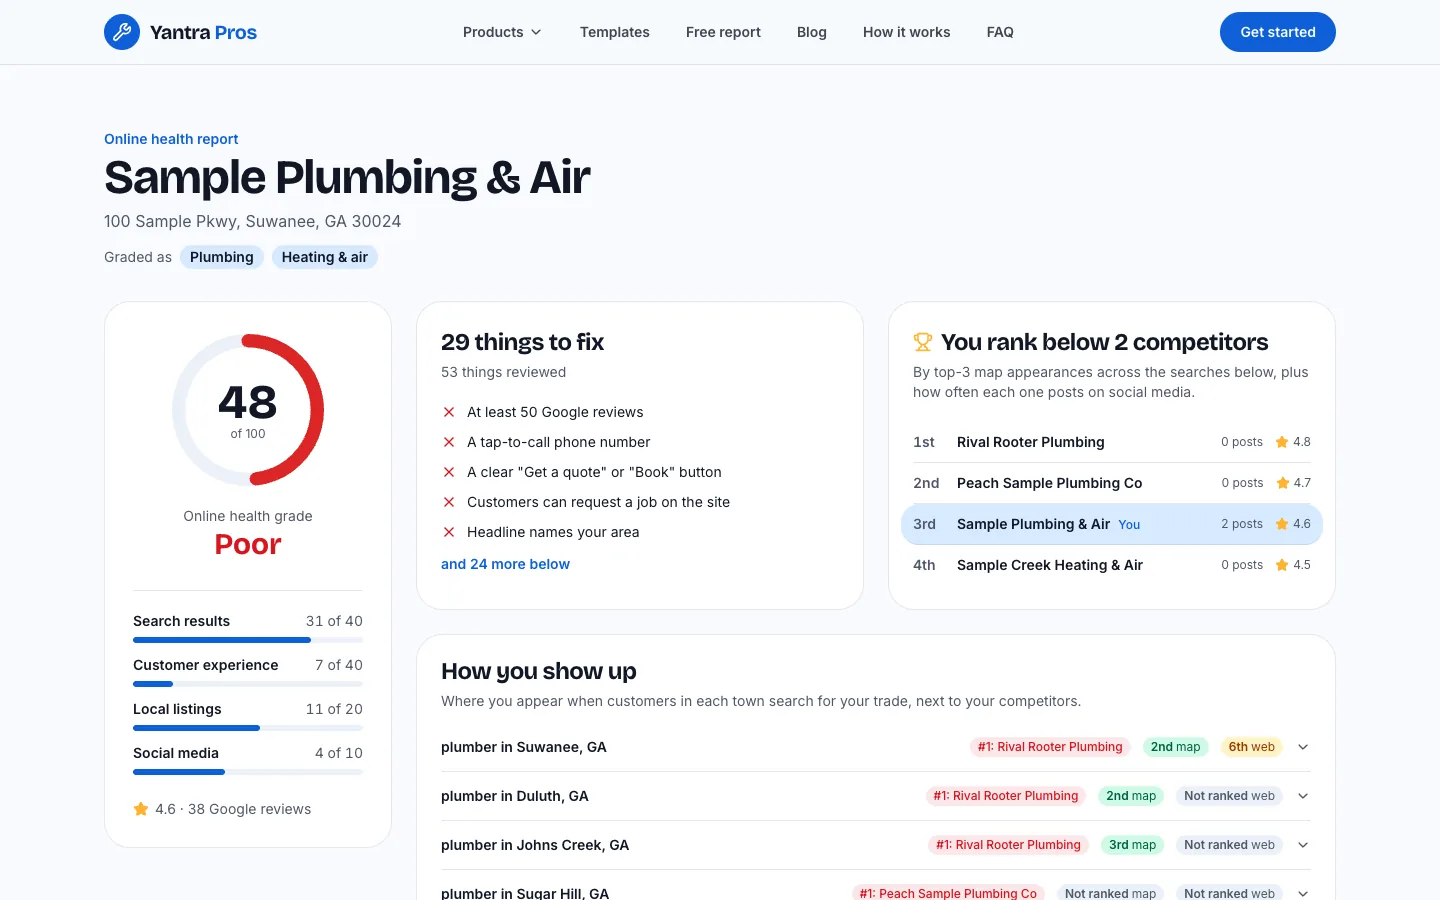Select the Plumbing category tag

(222, 257)
